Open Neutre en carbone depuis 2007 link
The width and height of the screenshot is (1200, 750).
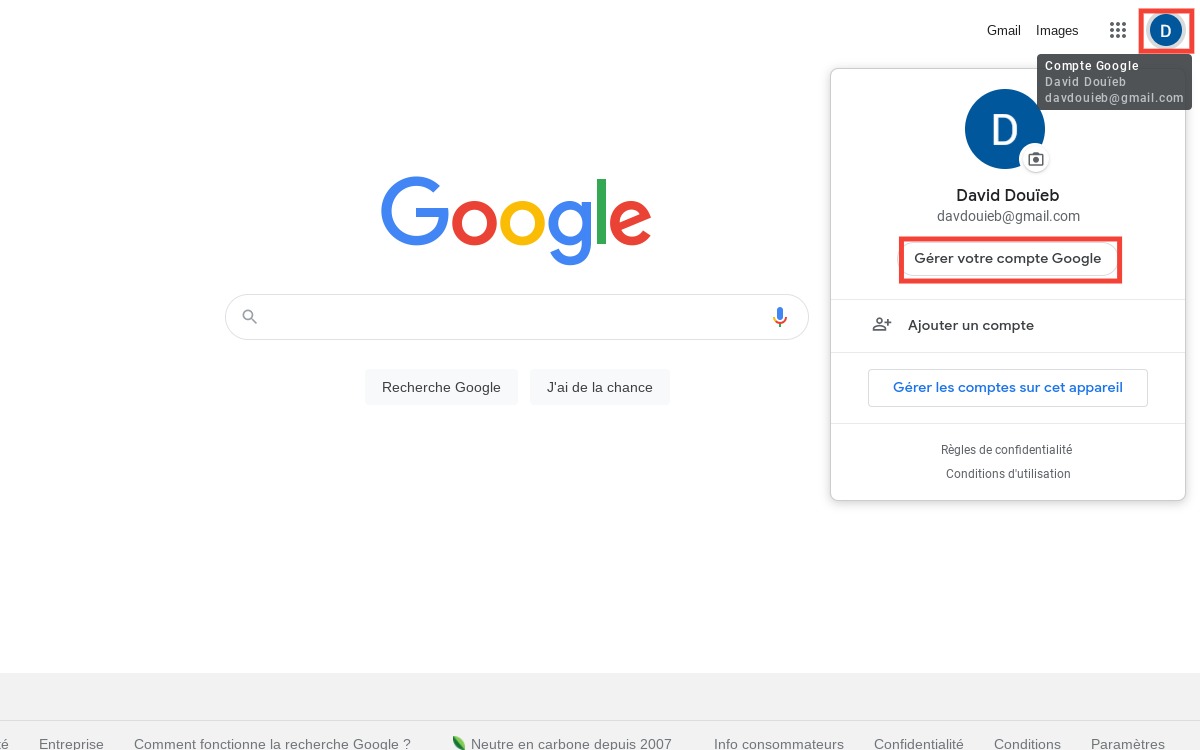point(571,744)
